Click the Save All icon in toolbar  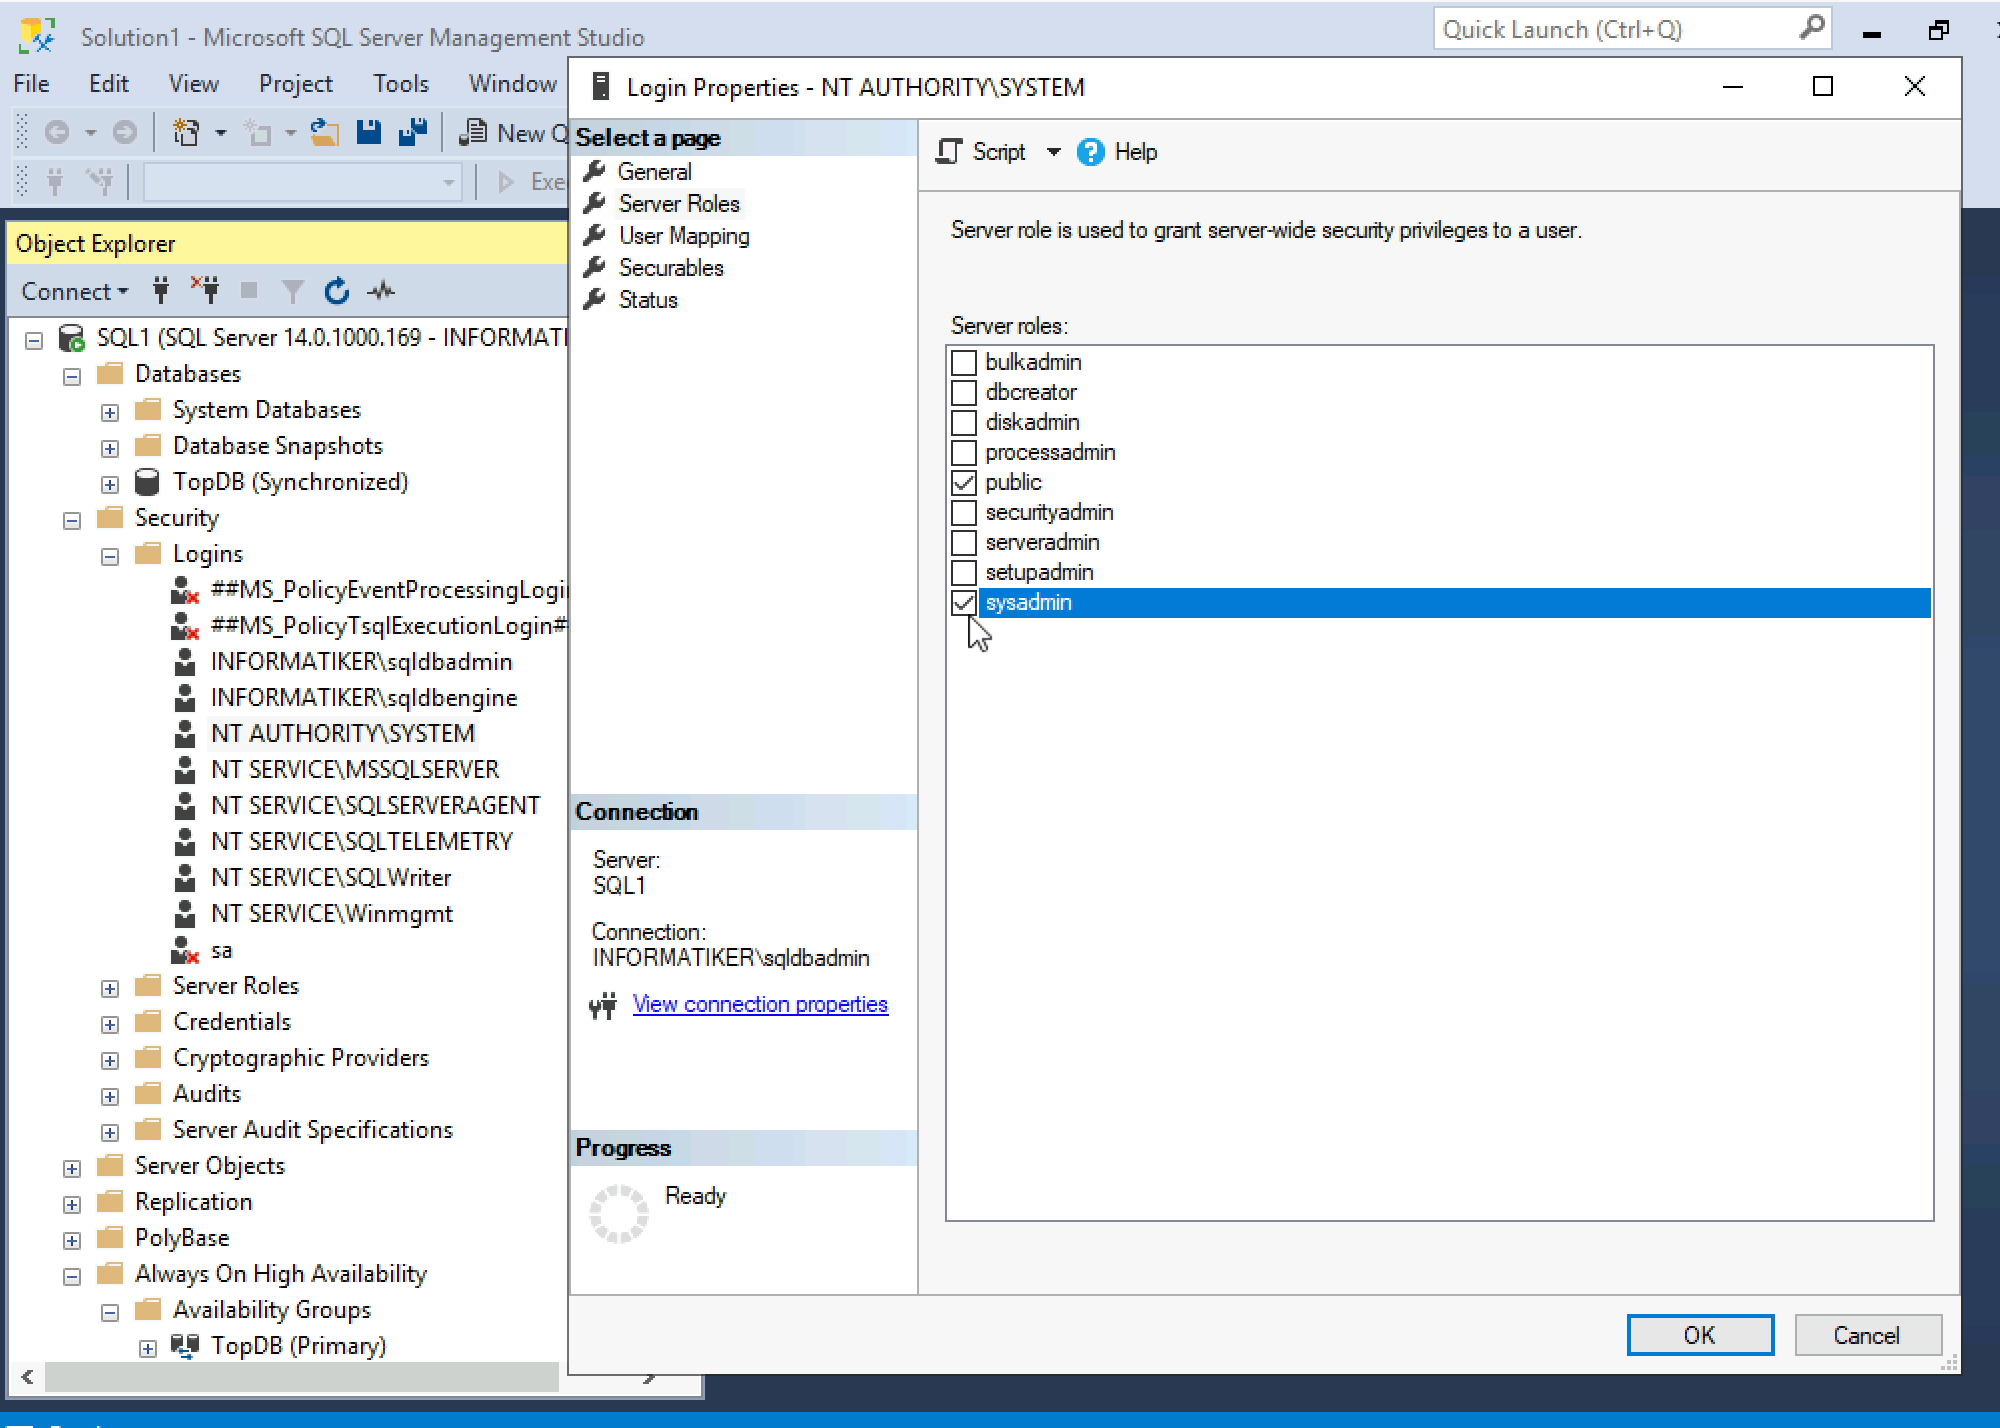pyautogui.click(x=412, y=132)
